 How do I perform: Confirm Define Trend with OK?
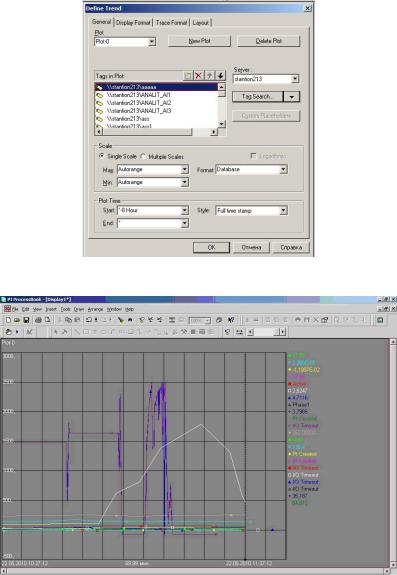point(212,248)
